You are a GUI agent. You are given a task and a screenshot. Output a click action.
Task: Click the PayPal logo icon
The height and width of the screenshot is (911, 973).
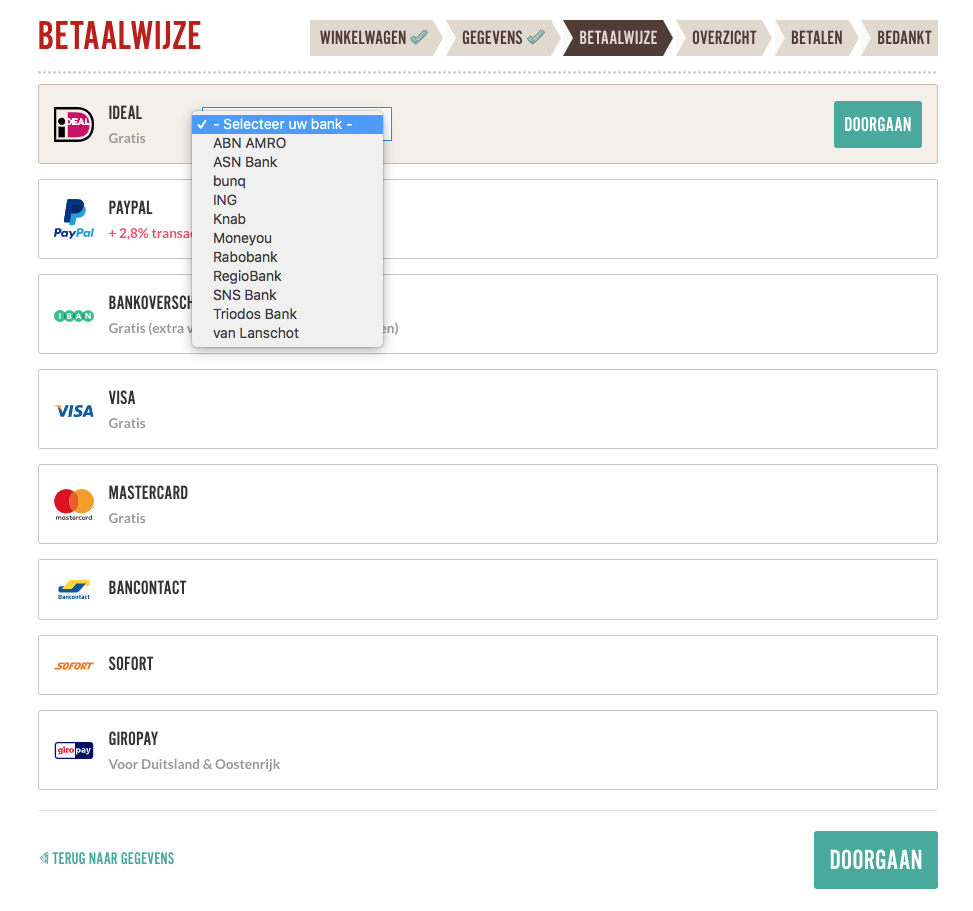tap(74, 219)
